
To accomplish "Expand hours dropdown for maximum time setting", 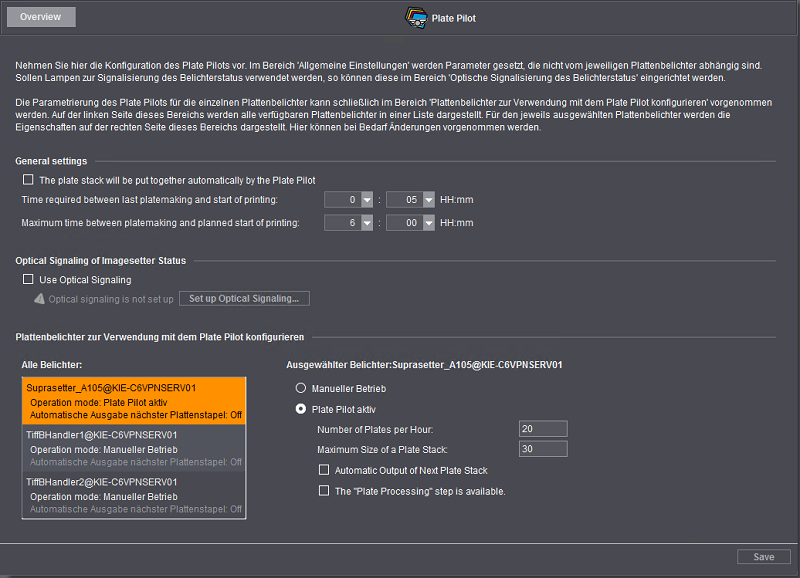I will 367,222.
